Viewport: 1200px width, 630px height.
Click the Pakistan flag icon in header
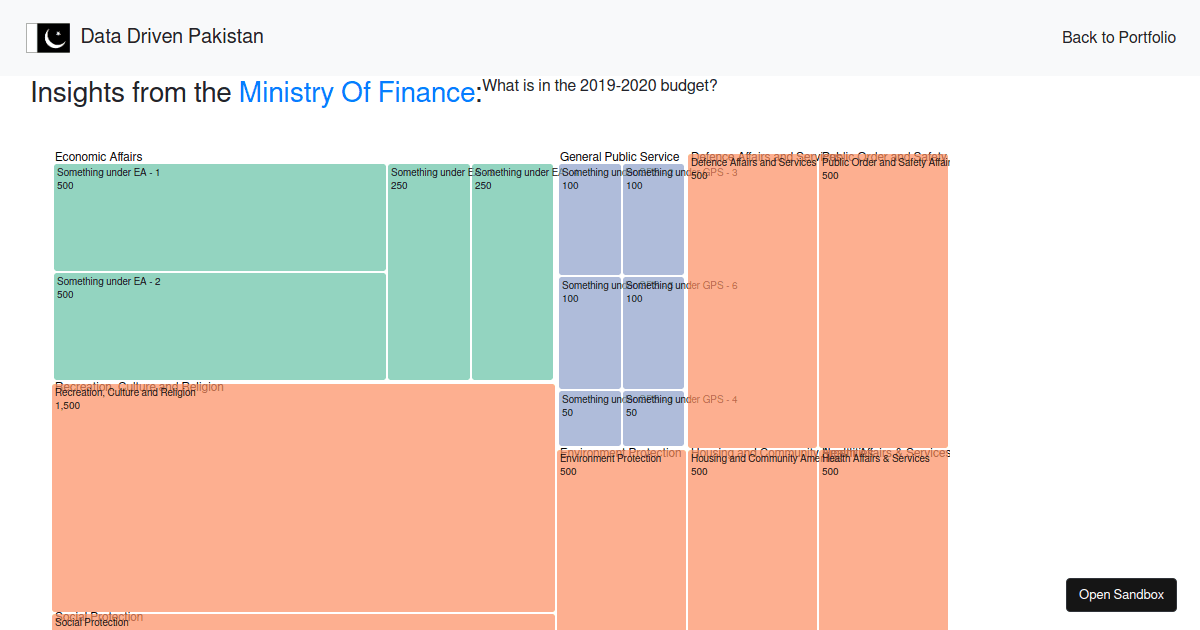pyautogui.click(x=48, y=37)
